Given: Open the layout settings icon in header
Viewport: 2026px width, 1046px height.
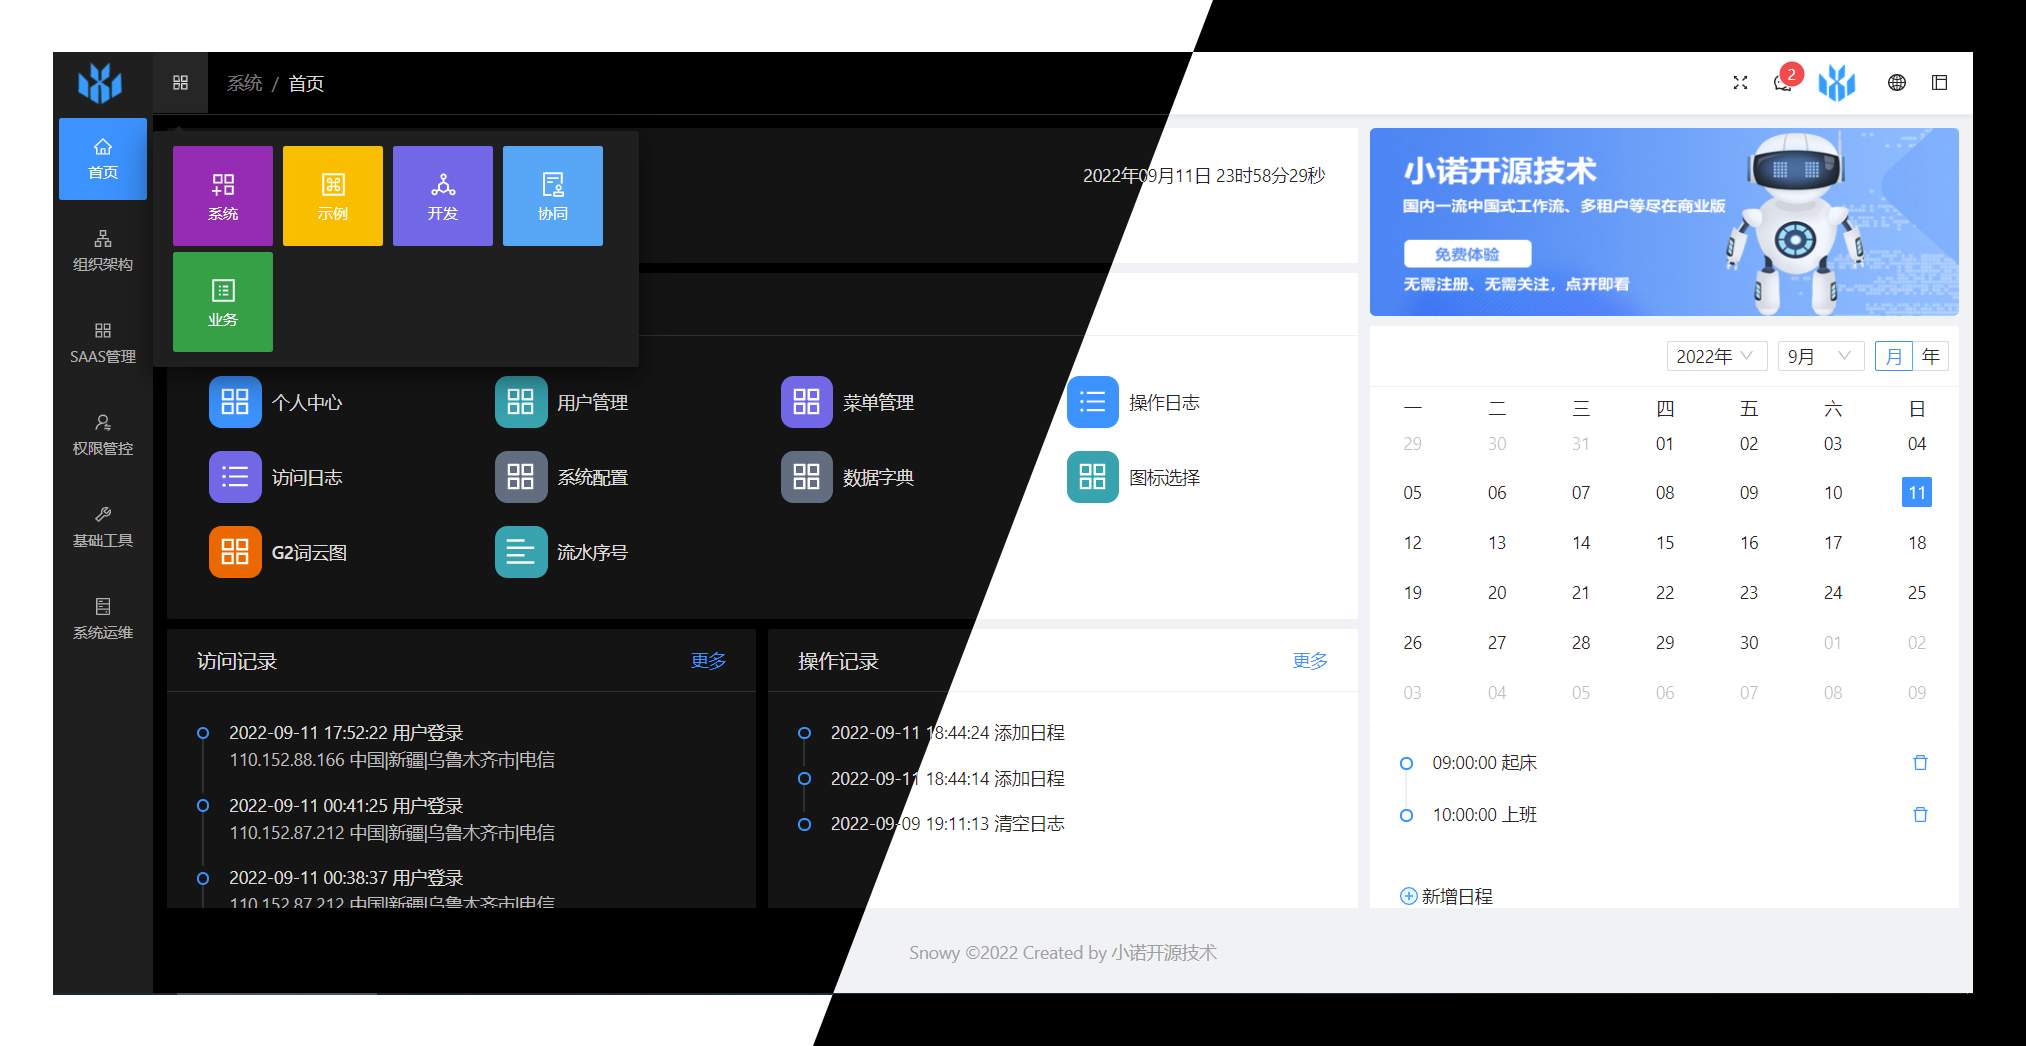Looking at the screenshot, I should (1939, 83).
